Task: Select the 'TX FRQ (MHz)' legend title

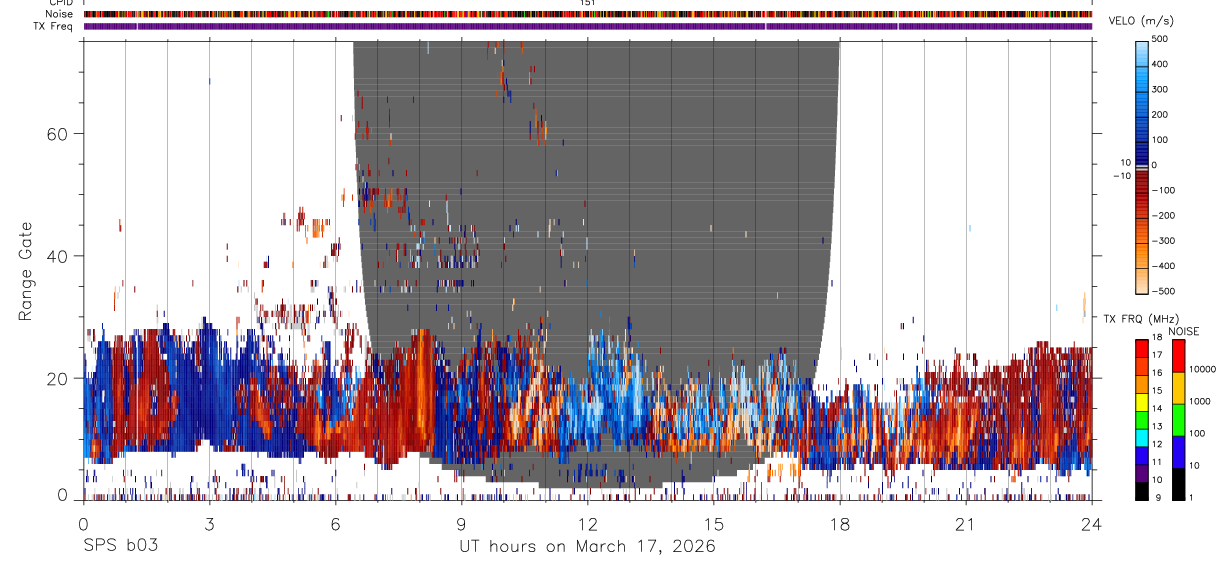Action: tap(1140, 318)
